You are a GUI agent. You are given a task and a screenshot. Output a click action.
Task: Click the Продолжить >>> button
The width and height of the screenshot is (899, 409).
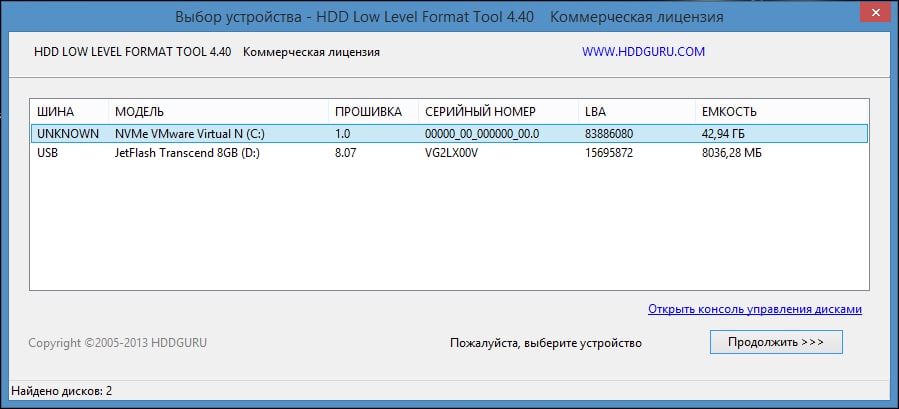[776, 342]
